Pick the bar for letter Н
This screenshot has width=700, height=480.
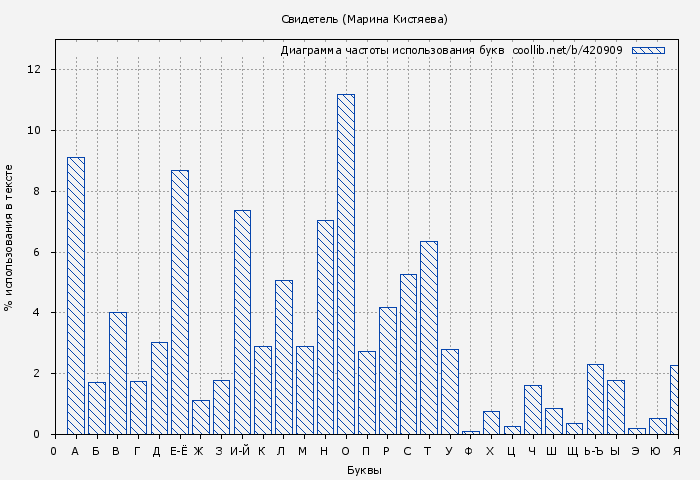click(325, 327)
